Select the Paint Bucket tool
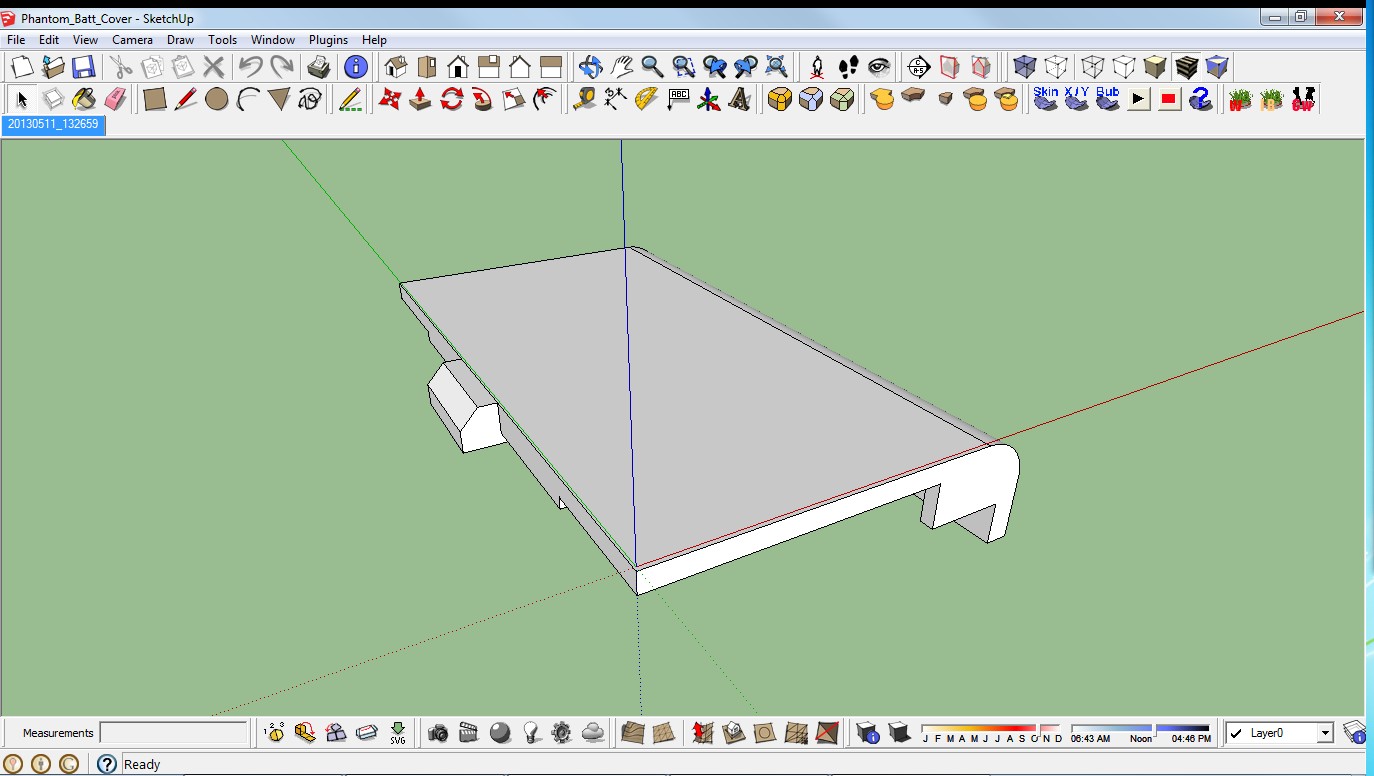Viewport: 1374px width, 776px height. tap(84, 99)
